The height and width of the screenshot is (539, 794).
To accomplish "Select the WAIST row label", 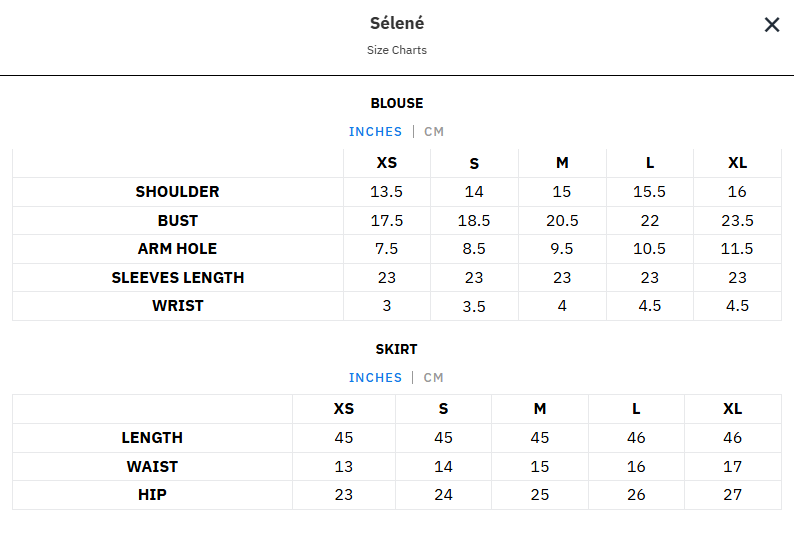I will pyautogui.click(x=152, y=467).
